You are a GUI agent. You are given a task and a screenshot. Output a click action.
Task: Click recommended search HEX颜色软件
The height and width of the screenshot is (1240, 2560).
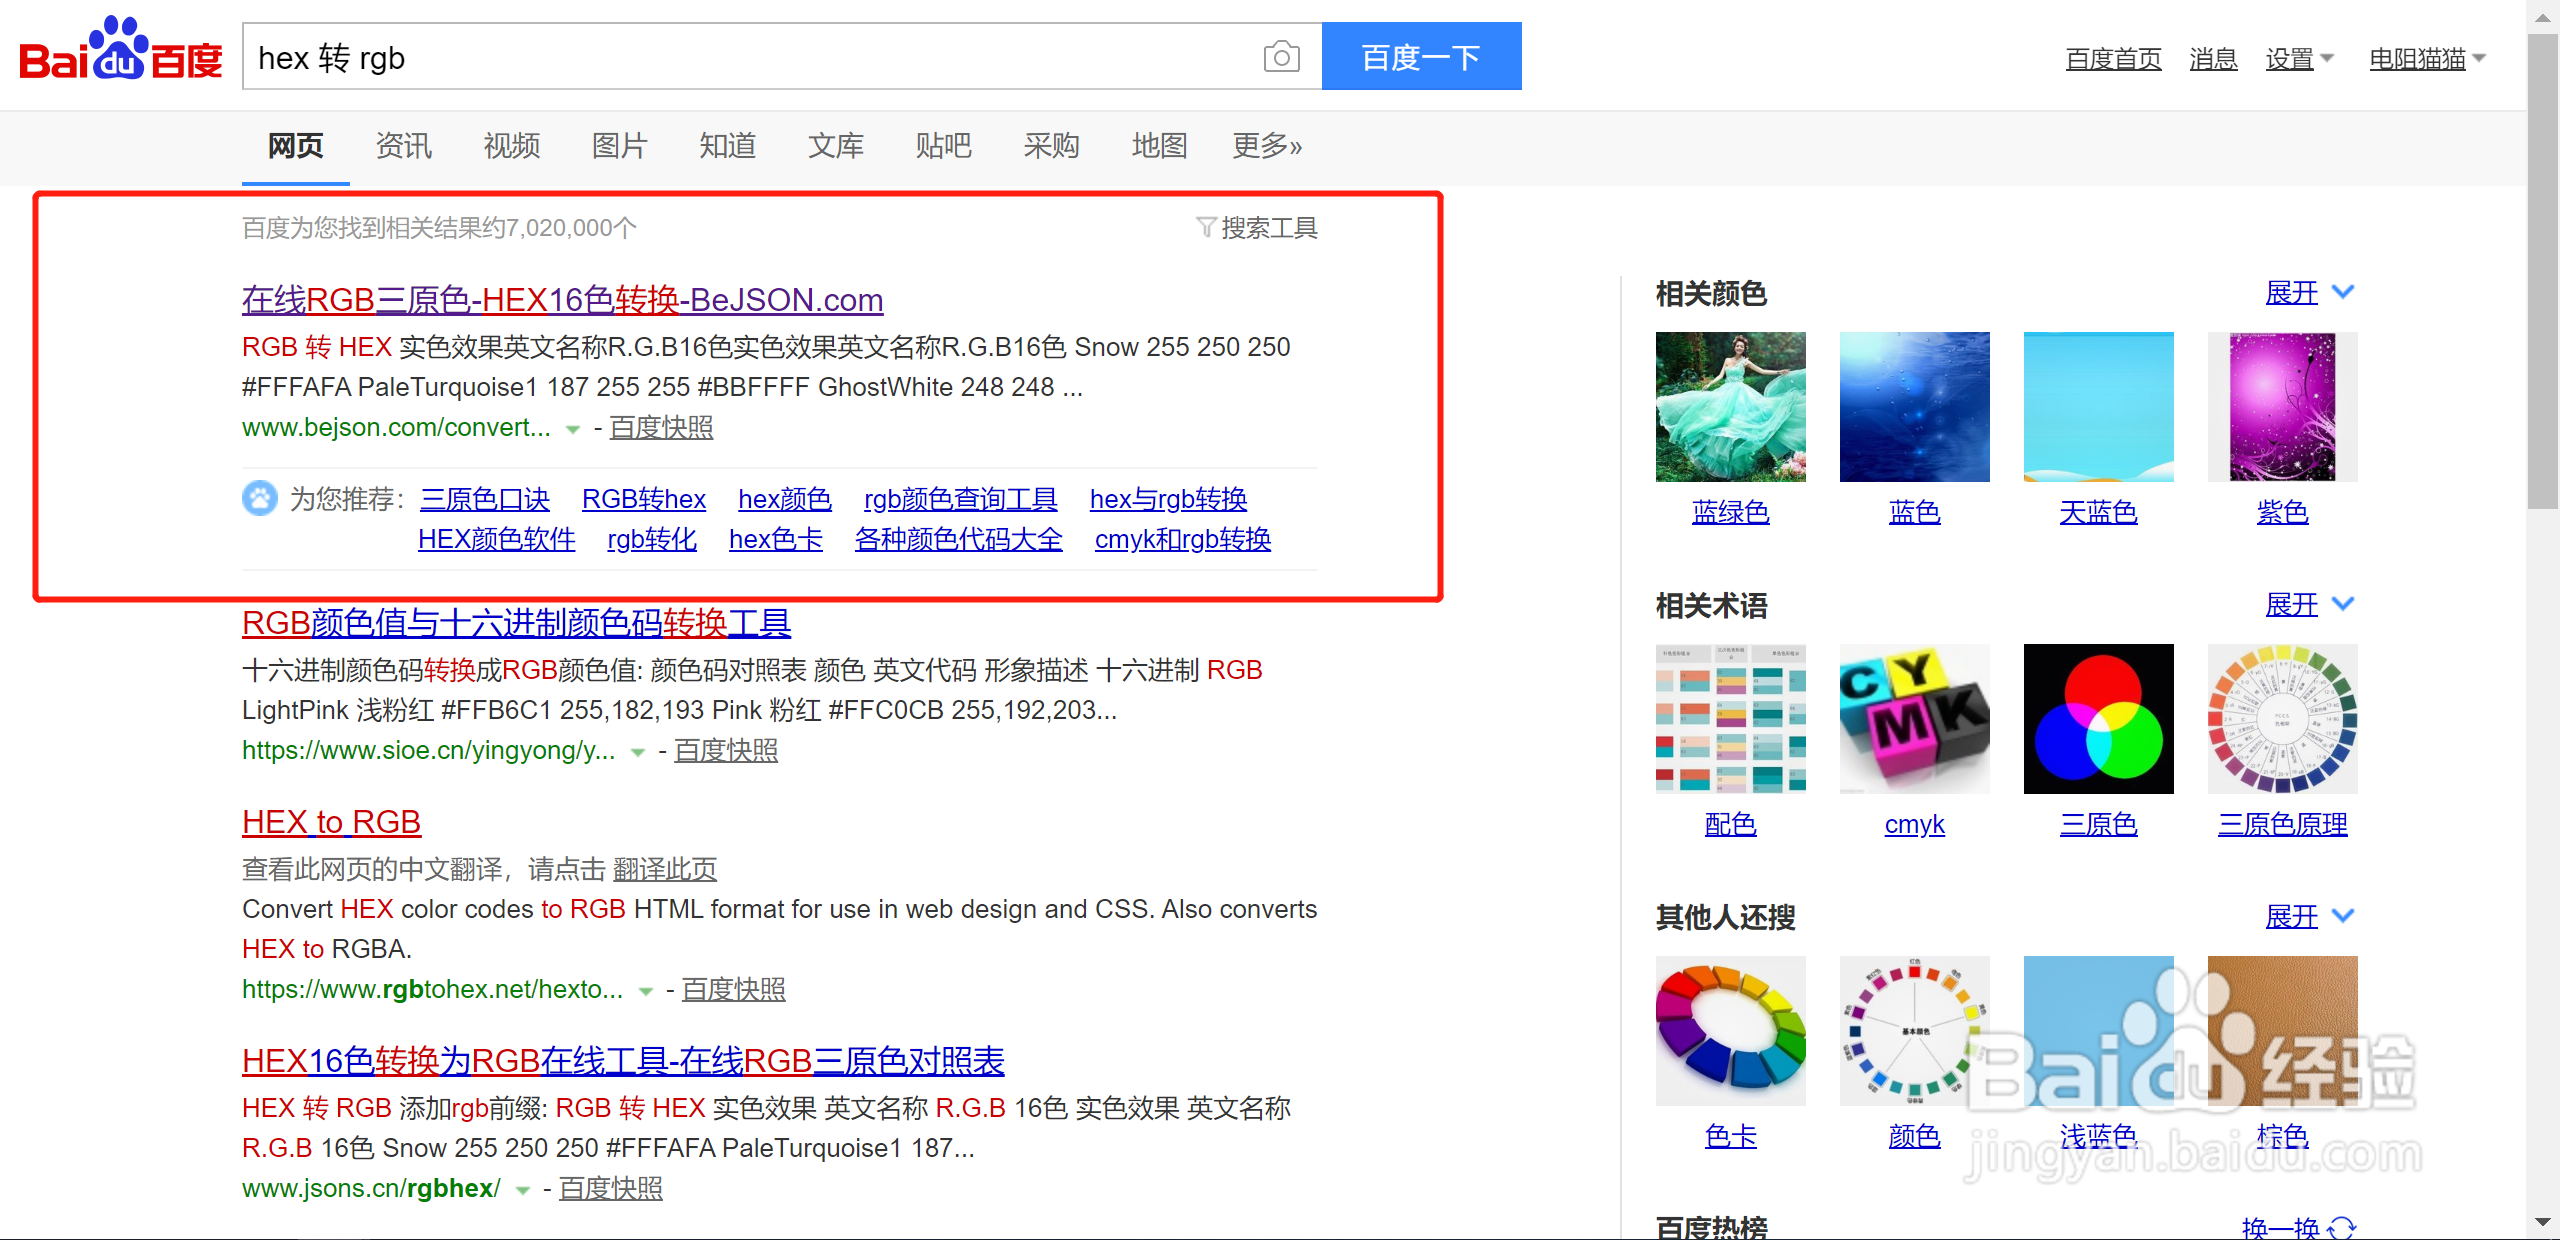[497, 538]
